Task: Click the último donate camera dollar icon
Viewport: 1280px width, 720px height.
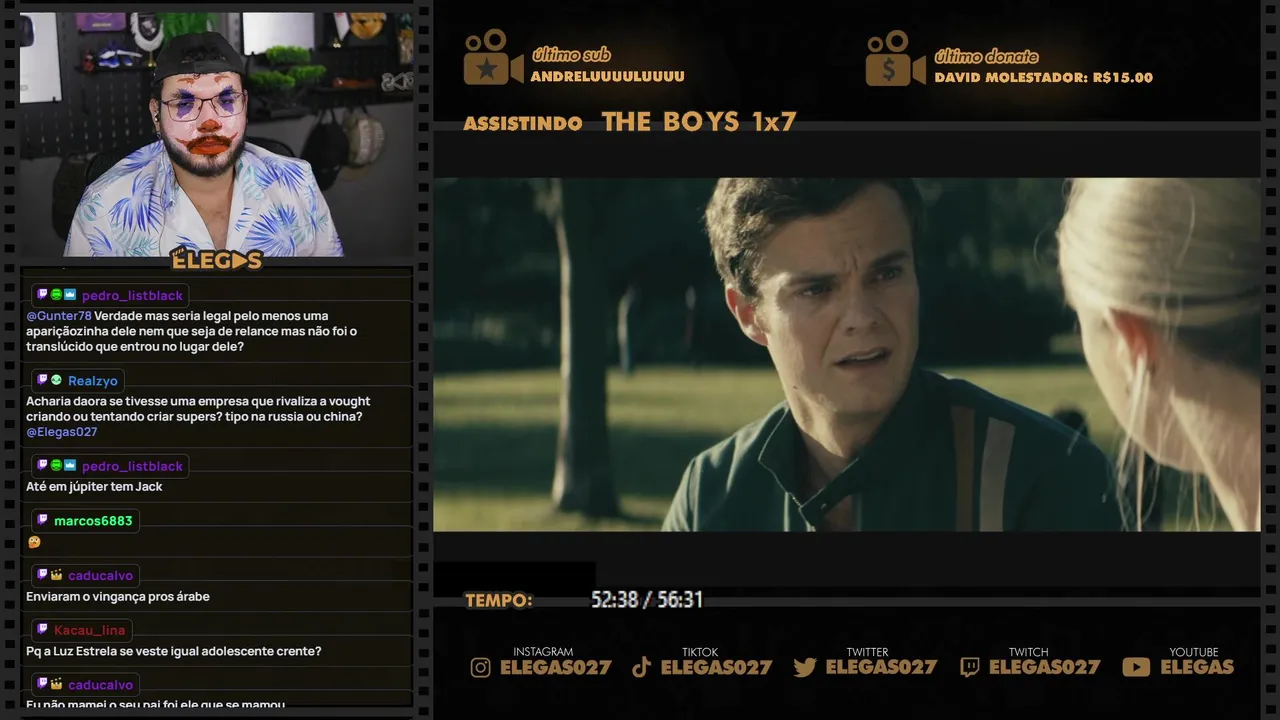Action: [895, 58]
